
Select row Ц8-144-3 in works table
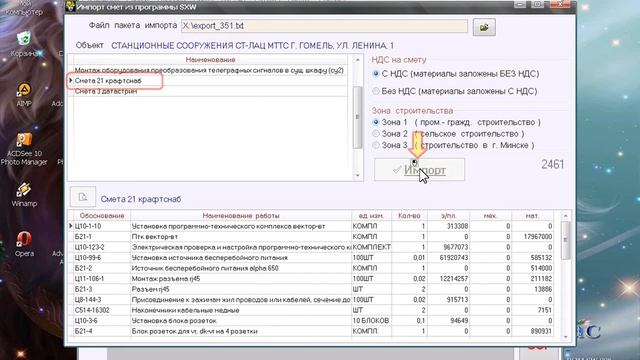312,300
